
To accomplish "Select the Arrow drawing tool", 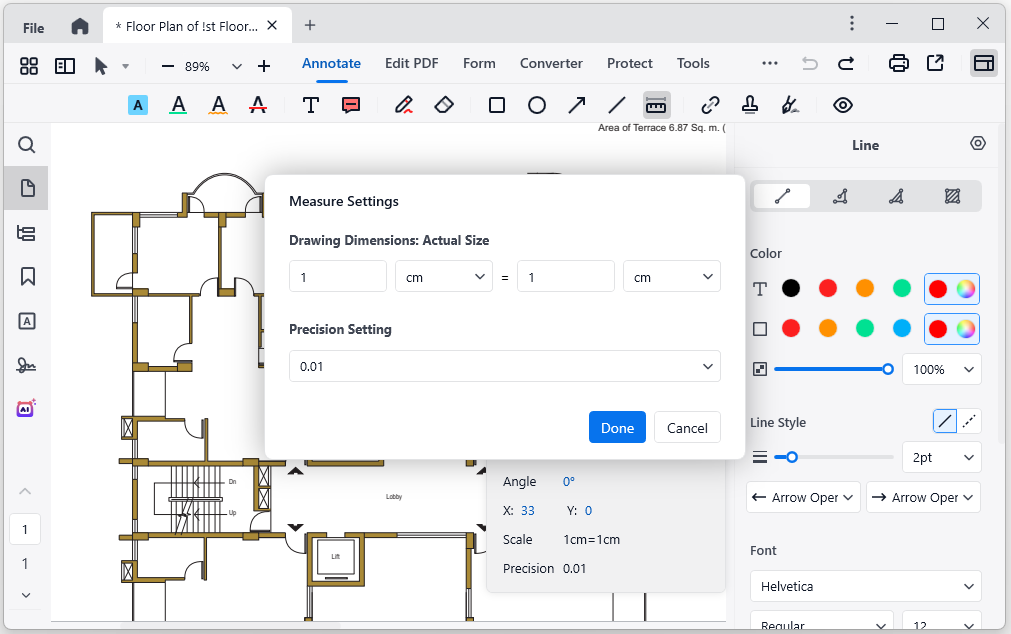I will (577, 104).
